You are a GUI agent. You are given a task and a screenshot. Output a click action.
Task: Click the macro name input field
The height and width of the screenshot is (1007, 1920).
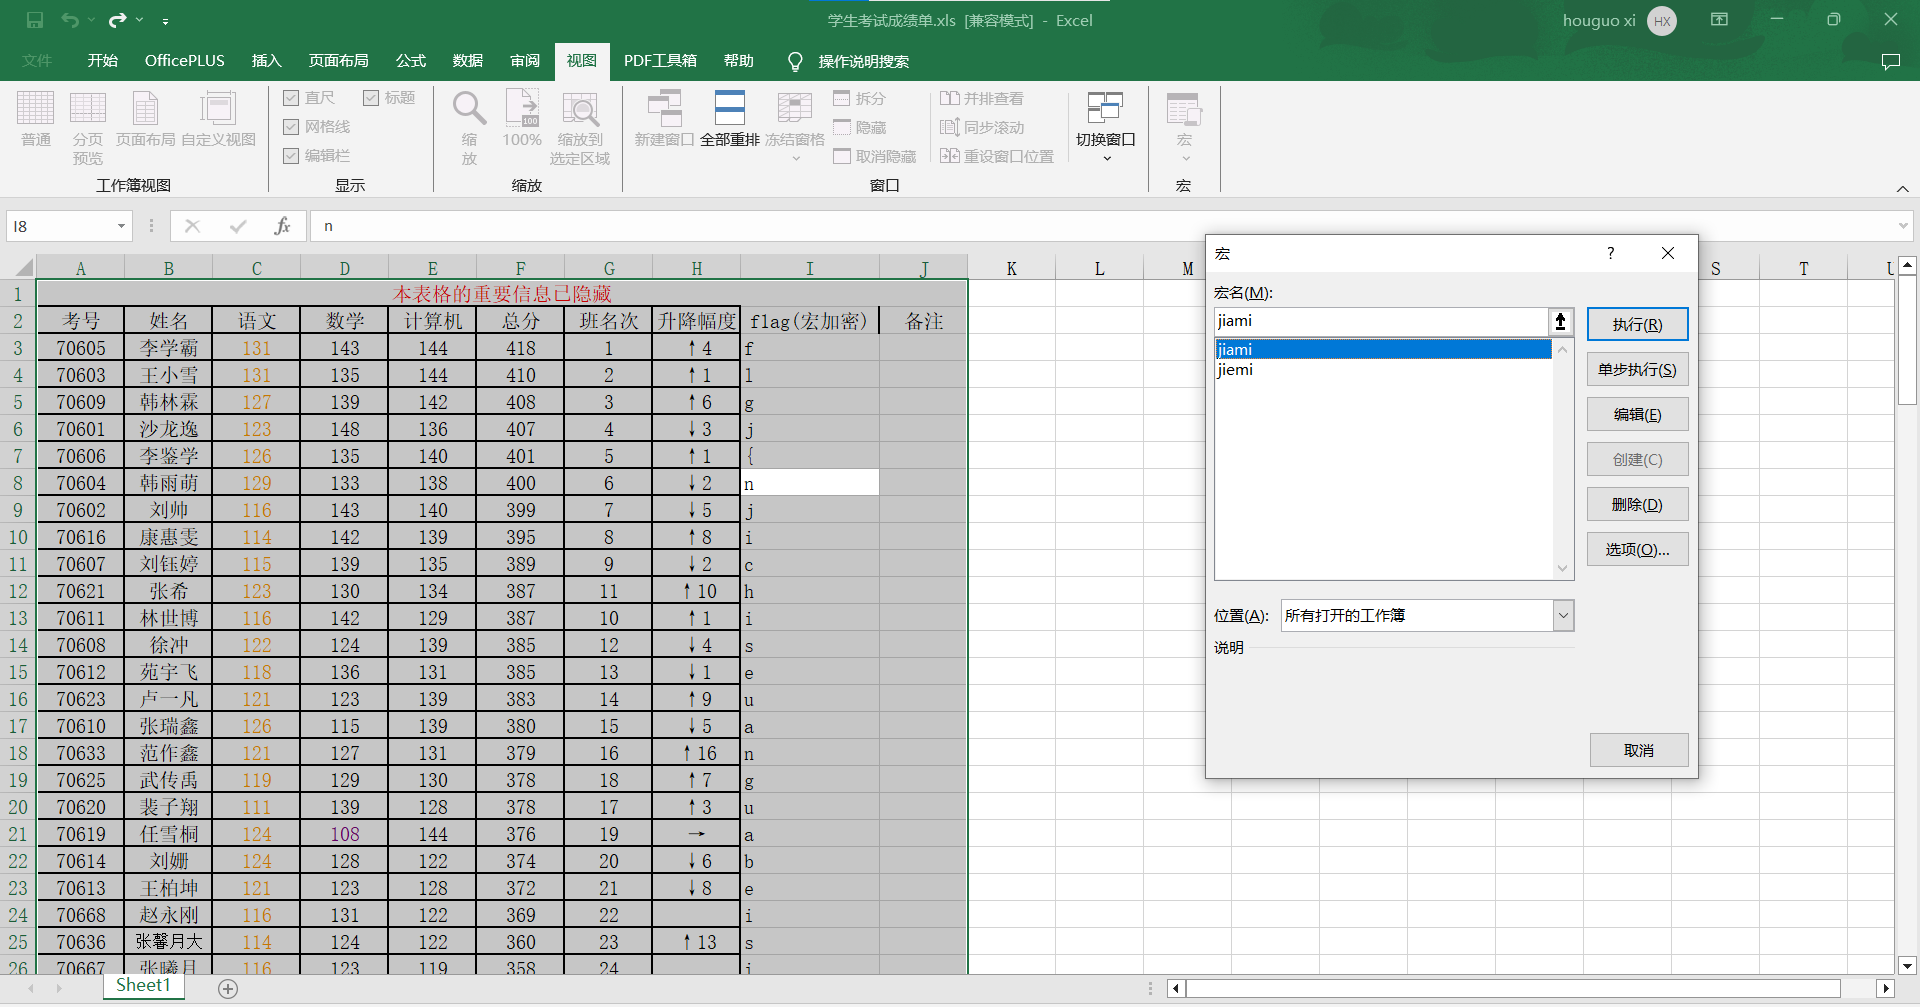click(1380, 321)
